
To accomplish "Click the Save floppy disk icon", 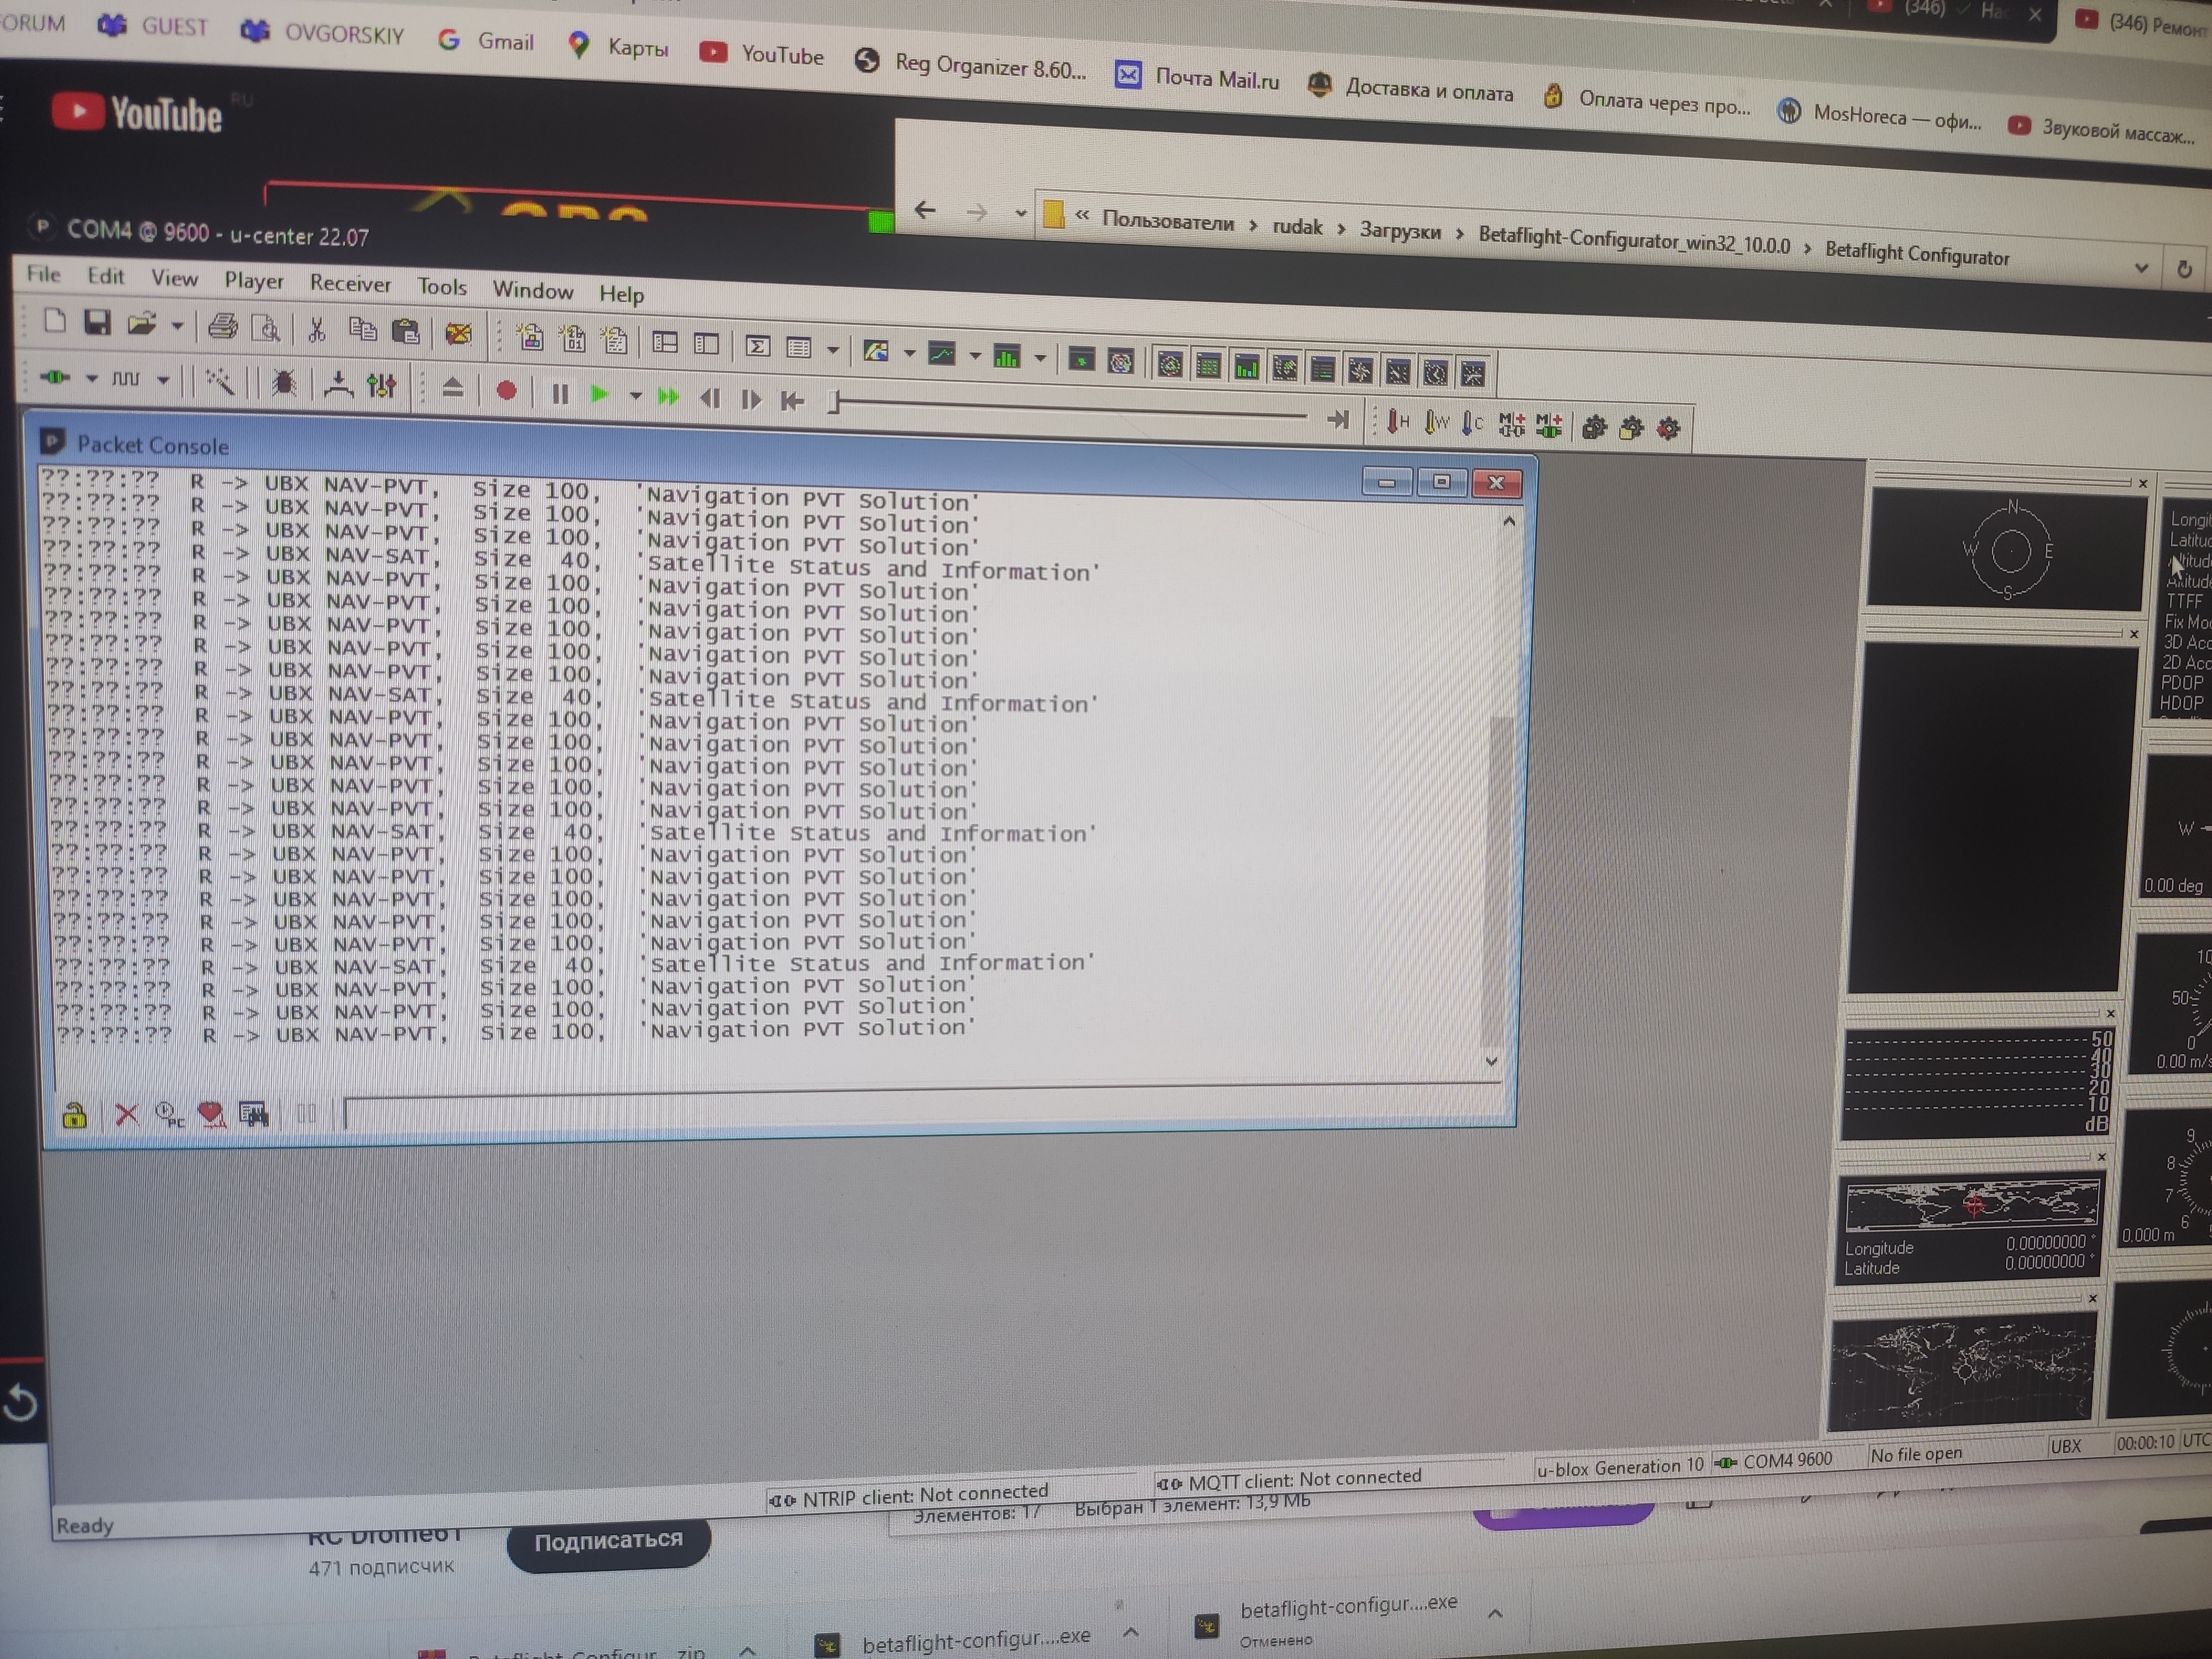I will pyautogui.click(x=97, y=322).
